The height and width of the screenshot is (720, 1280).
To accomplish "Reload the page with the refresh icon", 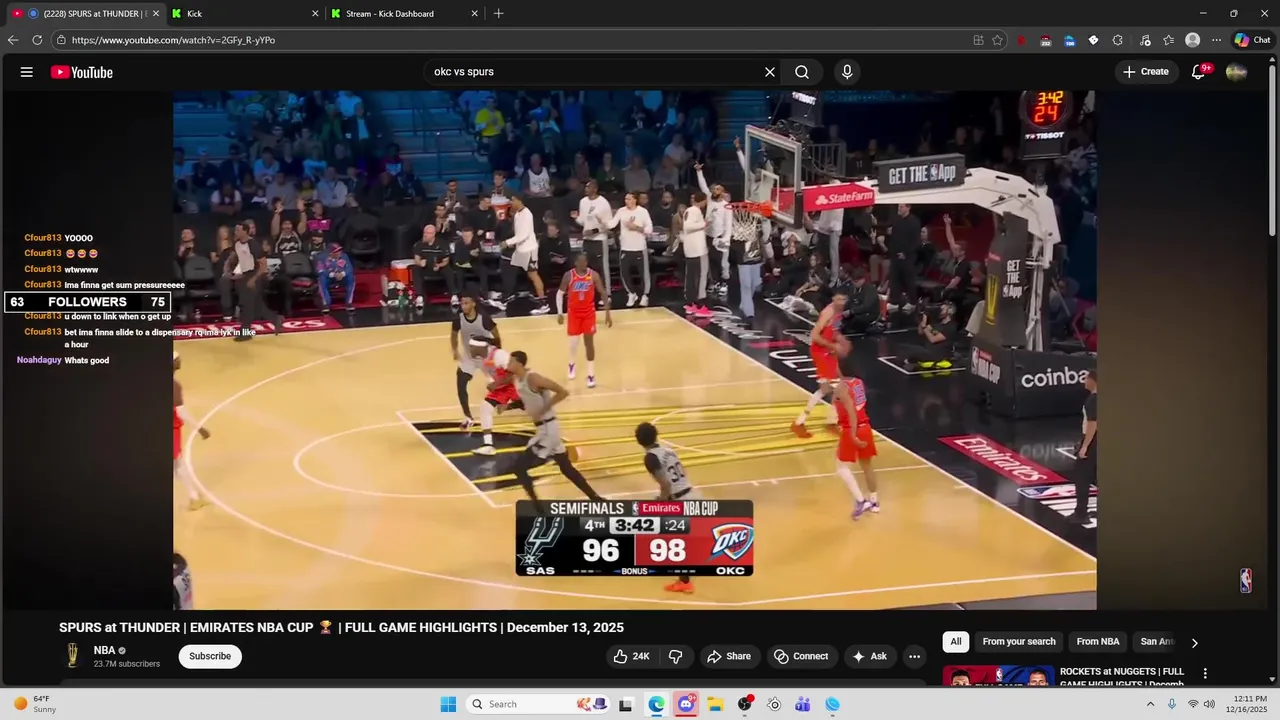I will point(37,40).
